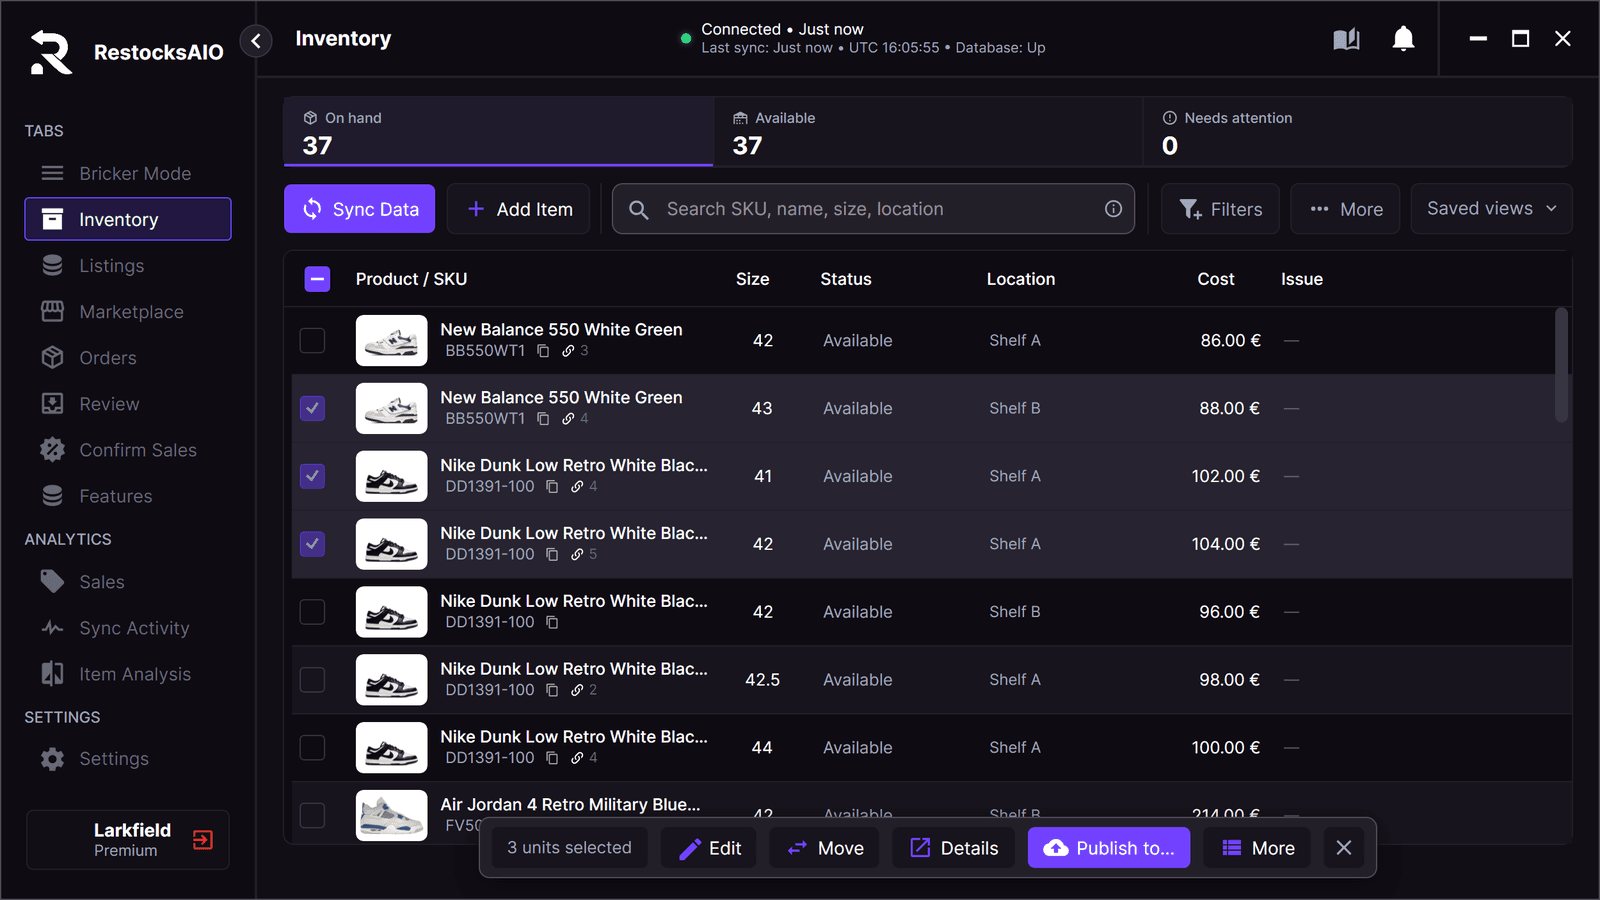
Task: Open the Features tab
Action: tap(128, 495)
